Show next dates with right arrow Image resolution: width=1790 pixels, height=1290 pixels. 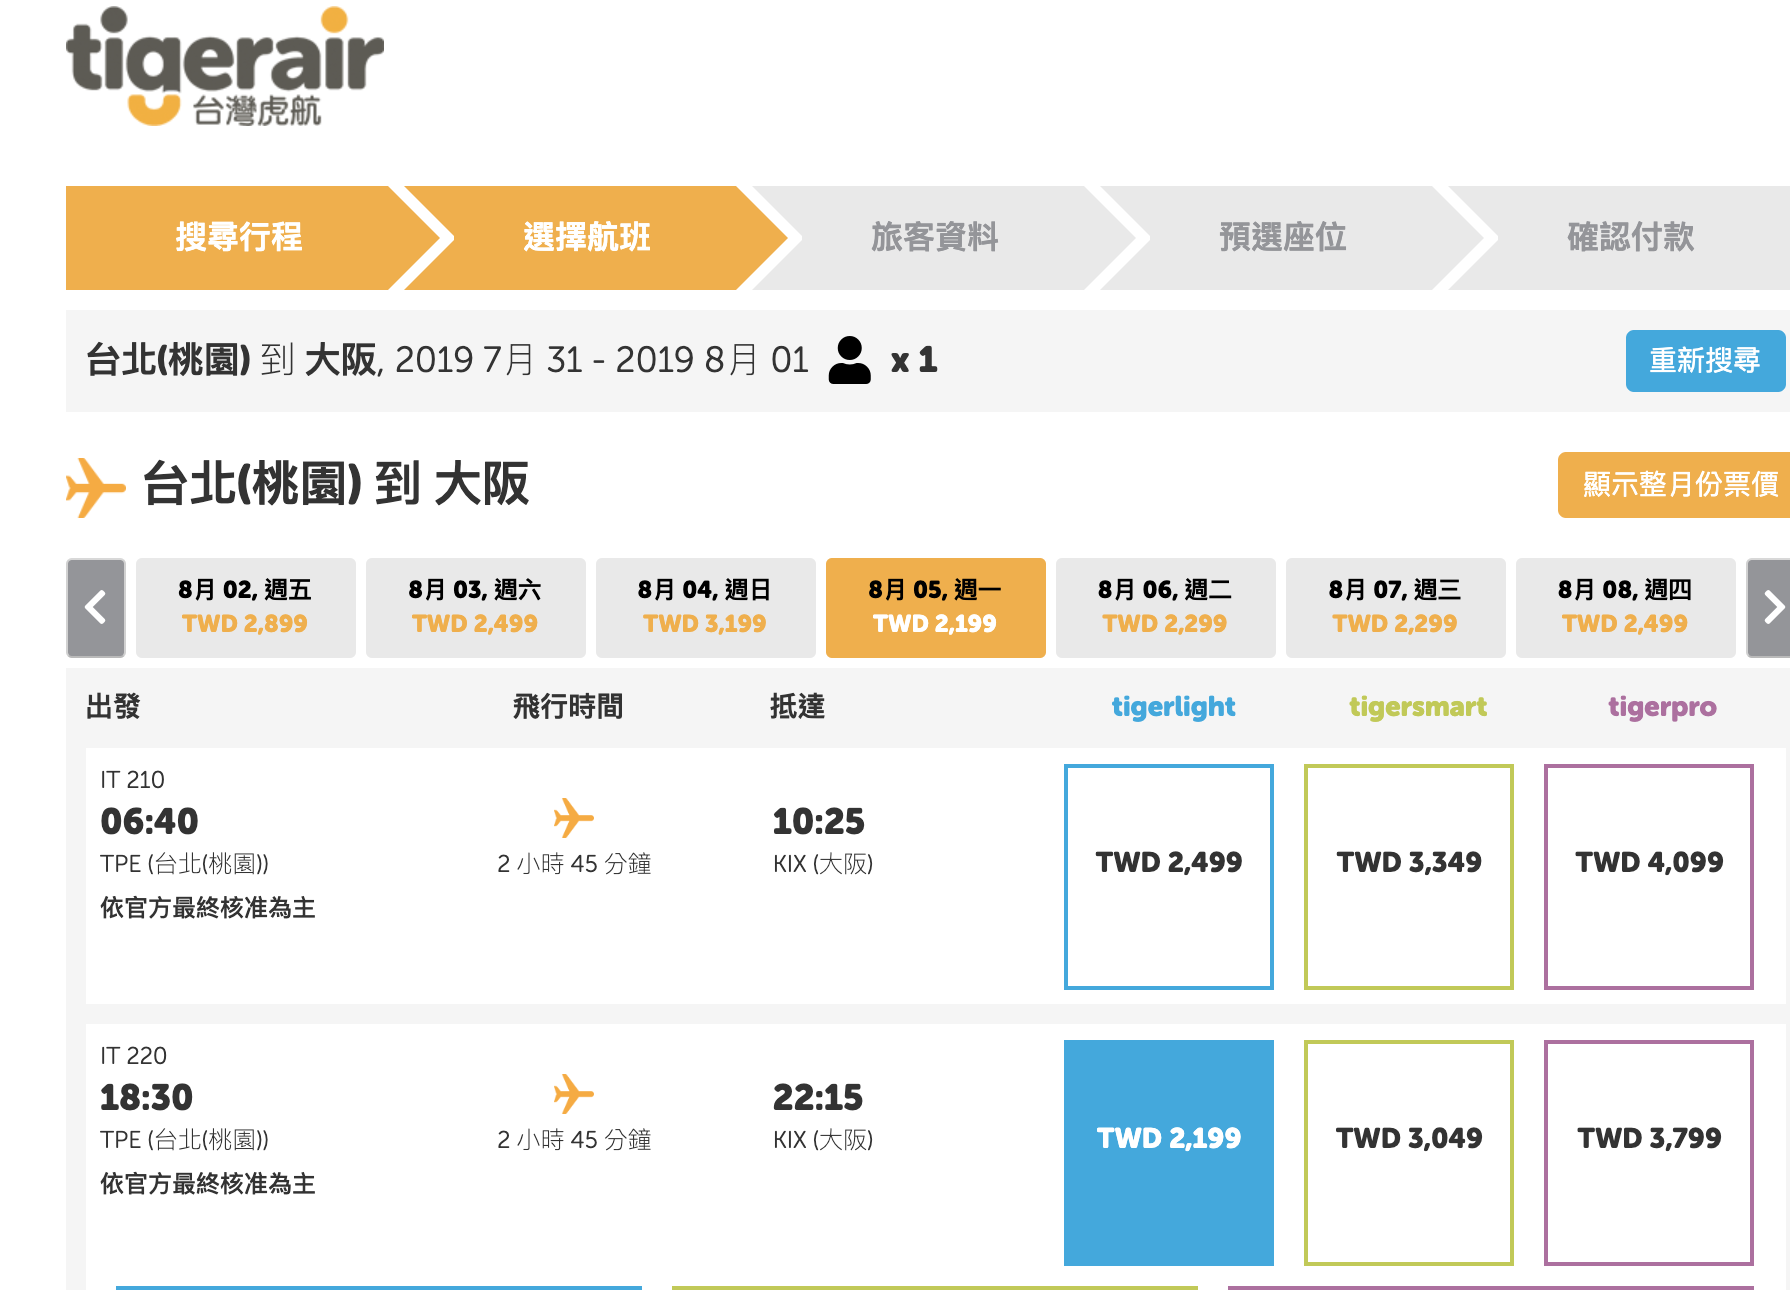[x=1769, y=608]
